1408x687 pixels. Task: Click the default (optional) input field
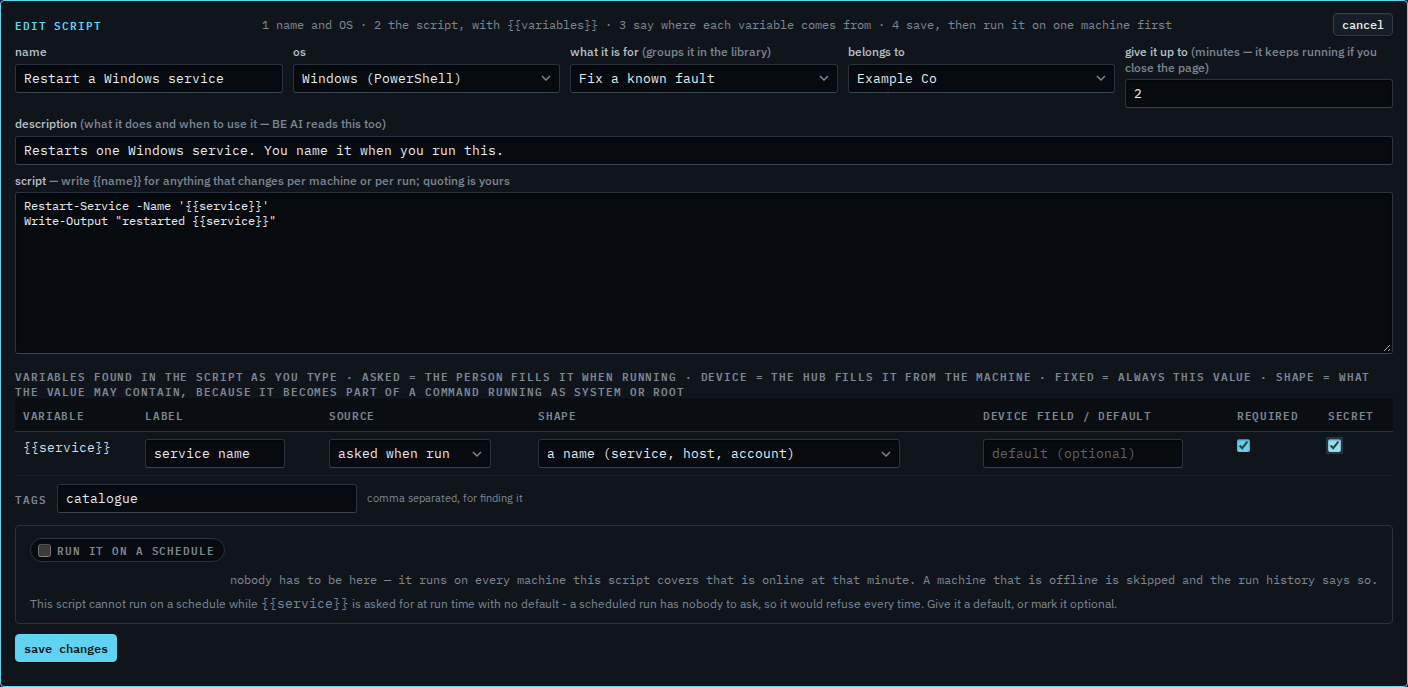pos(1083,453)
